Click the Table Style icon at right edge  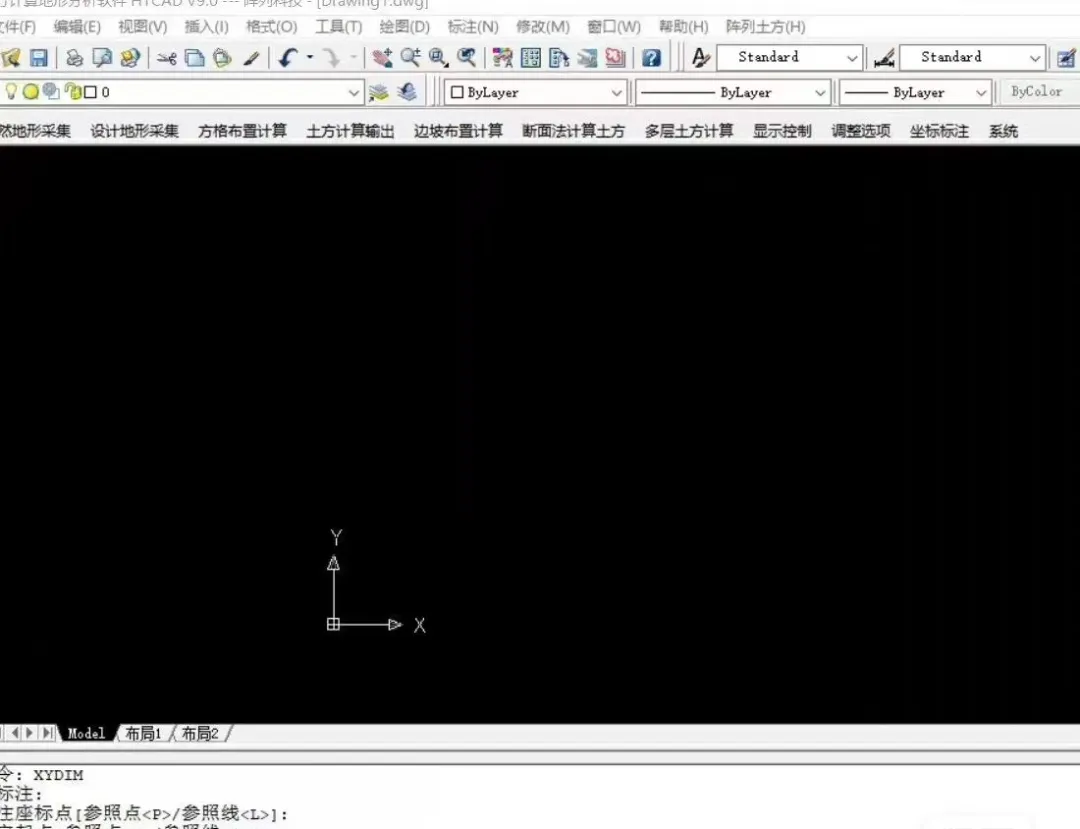[x=1066, y=58]
